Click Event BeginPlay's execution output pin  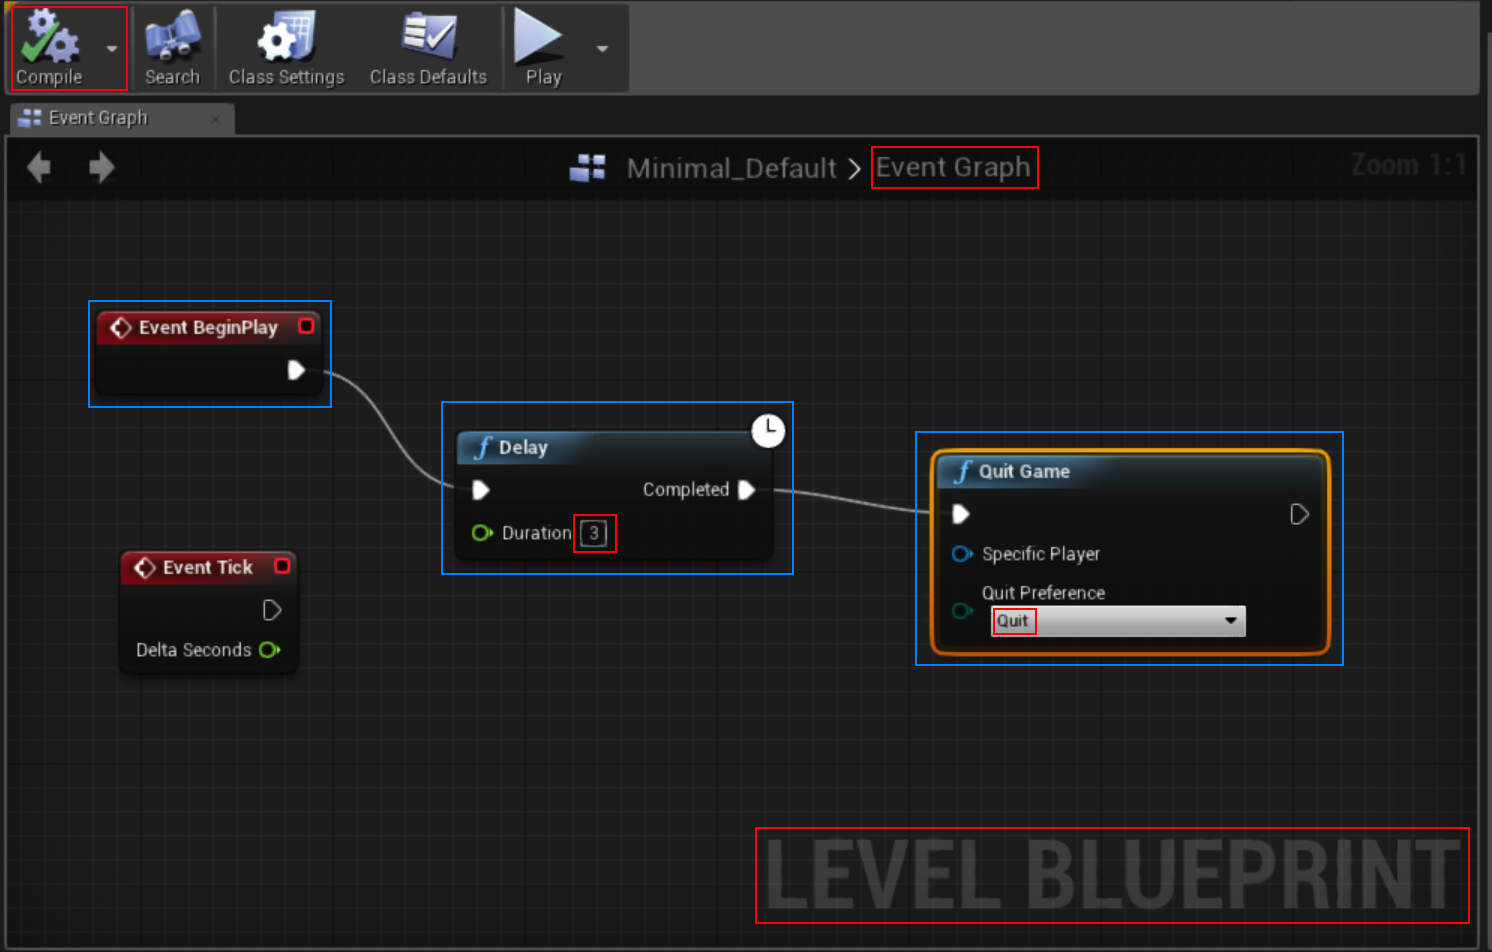[296, 370]
